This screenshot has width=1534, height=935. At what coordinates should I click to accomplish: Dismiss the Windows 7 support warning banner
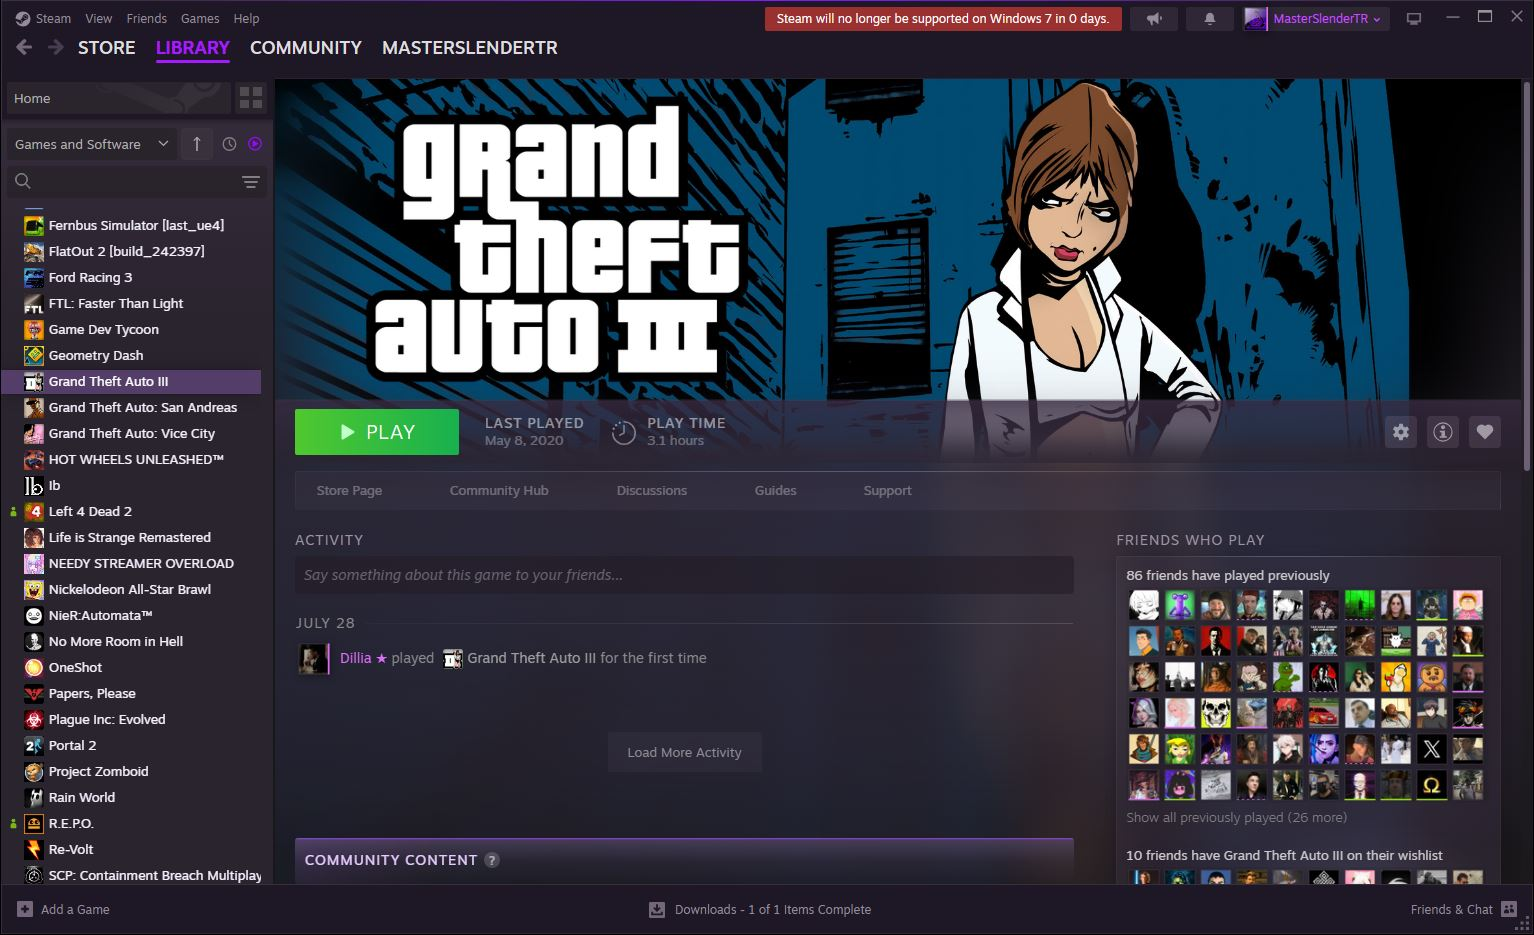point(943,19)
